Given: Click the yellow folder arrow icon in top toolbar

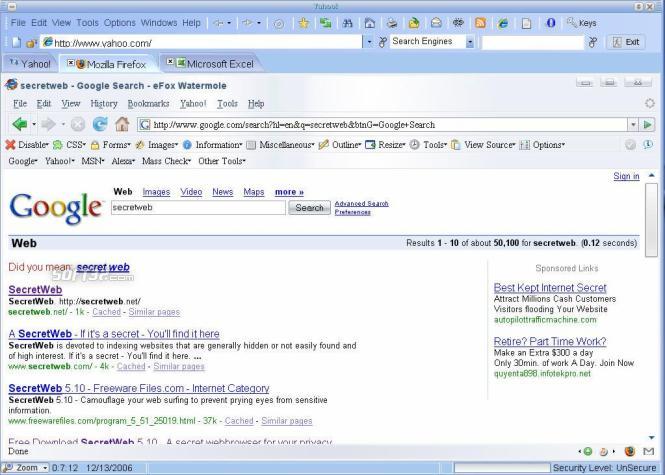Looking at the screenshot, I should pos(414,23).
